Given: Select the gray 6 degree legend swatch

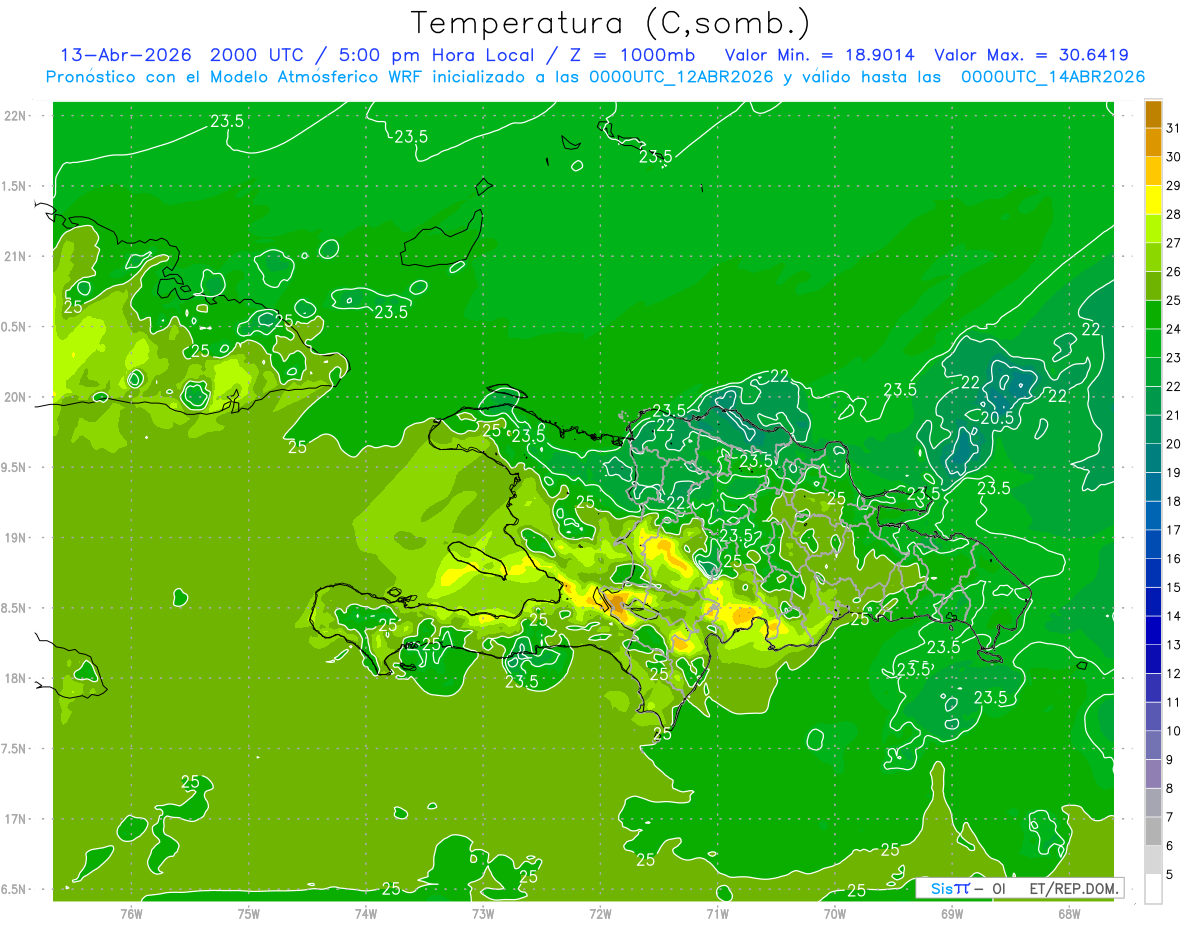Looking at the screenshot, I should (x=1153, y=831).
